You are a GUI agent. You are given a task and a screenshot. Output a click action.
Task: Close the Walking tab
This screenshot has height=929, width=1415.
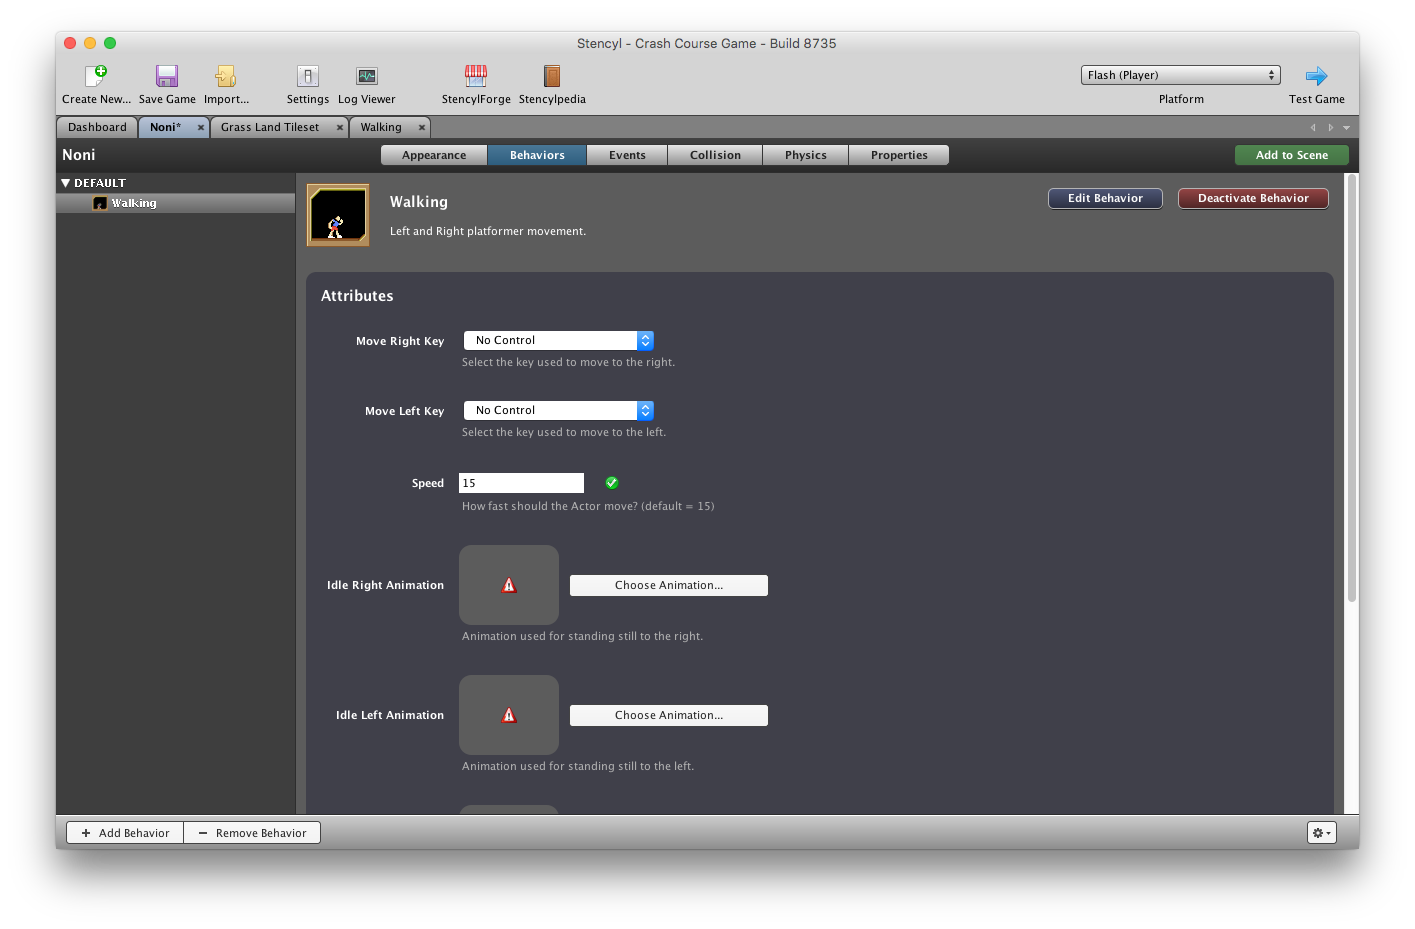(x=422, y=128)
